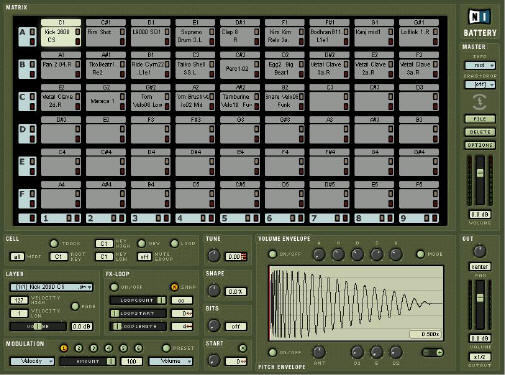The width and height of the screenshot is (505, 375).
Task: Click the Root Key field C1
Action: pyautogui.click(x=58, y=257)
